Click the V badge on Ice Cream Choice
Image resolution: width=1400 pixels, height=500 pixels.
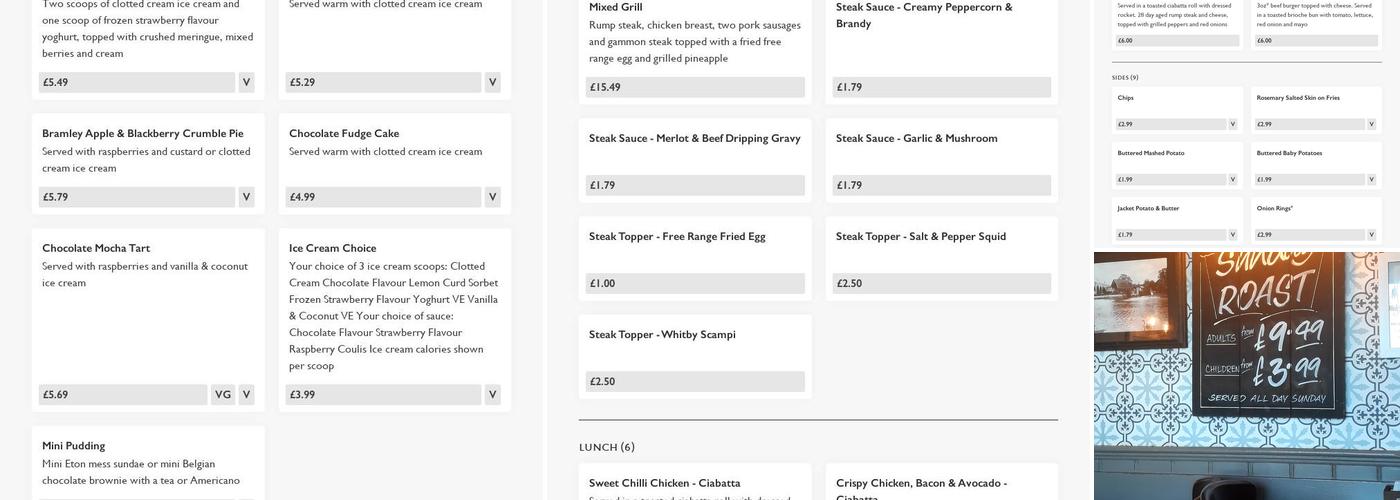tap(492, 395)
